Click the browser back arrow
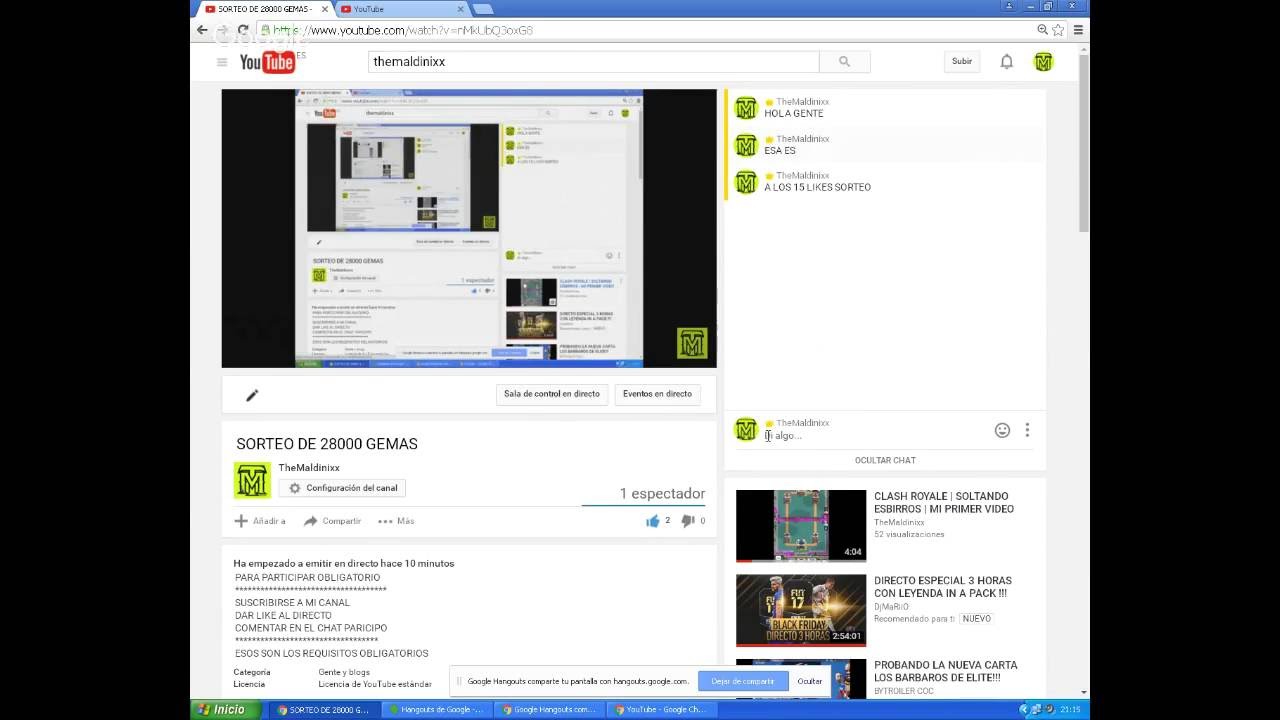This screenshot has width=1280, height=720. (x=202, y=30)
